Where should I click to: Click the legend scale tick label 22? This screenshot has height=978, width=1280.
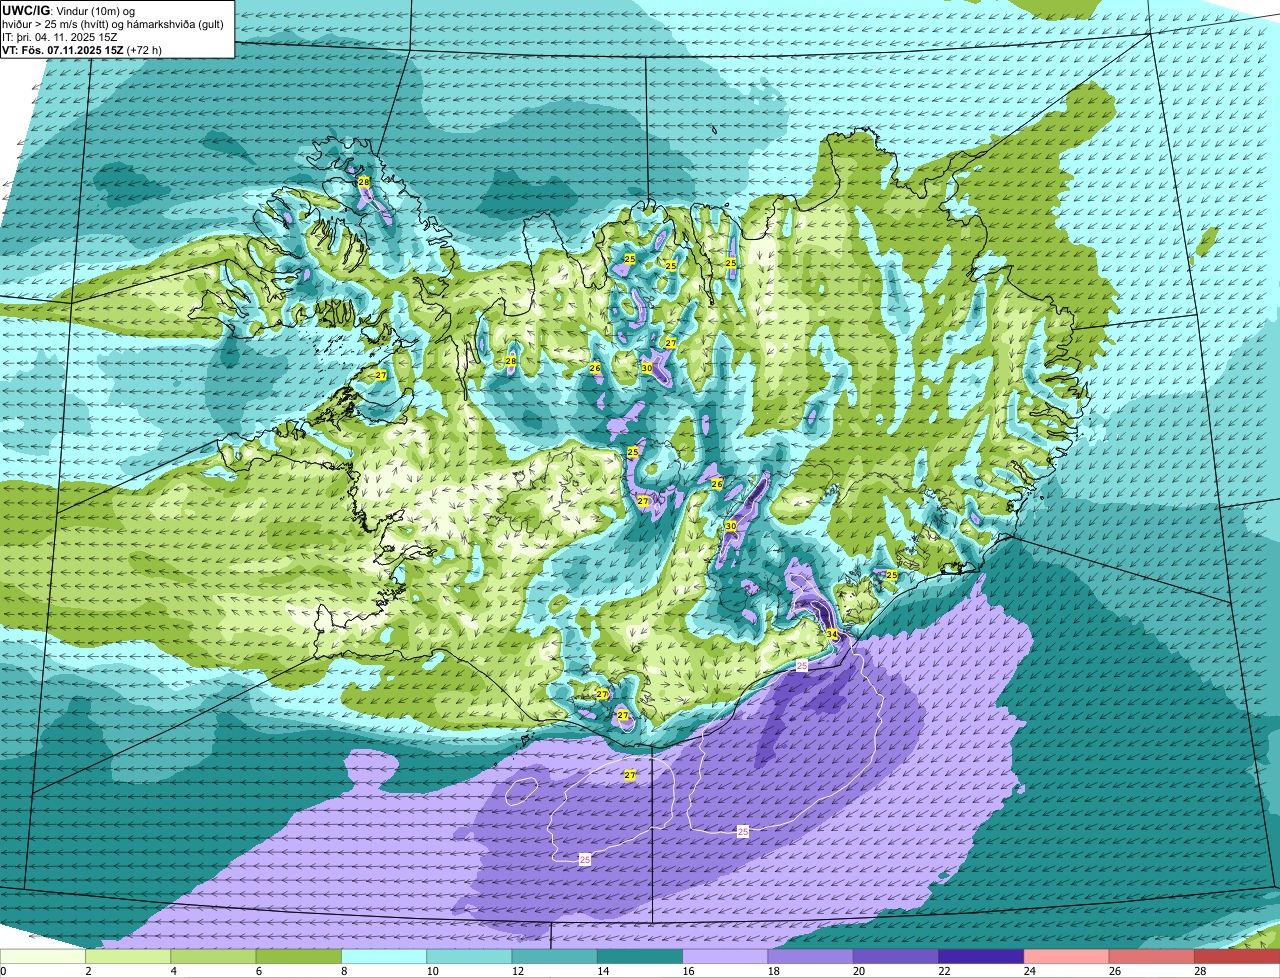pyautogui.click(x=944, y=971)
